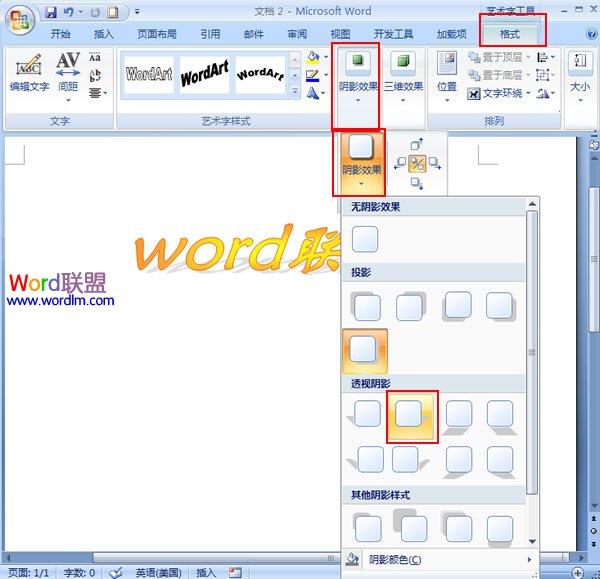The image size is (600, 579).
Task: Select the bold slanted WordArt style
Action: 205,74
